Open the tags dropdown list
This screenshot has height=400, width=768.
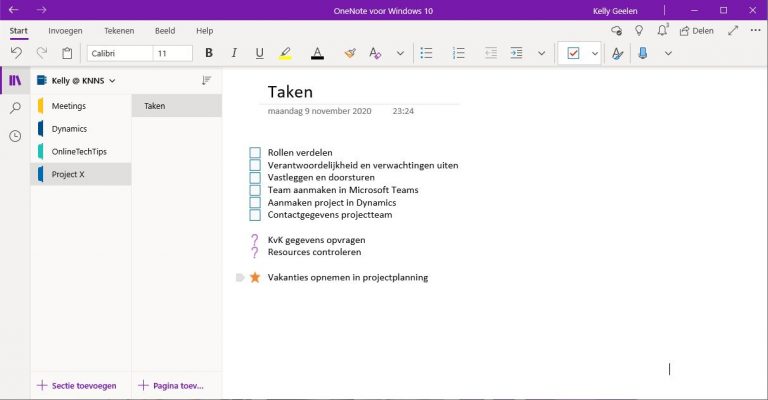(595, 53)
